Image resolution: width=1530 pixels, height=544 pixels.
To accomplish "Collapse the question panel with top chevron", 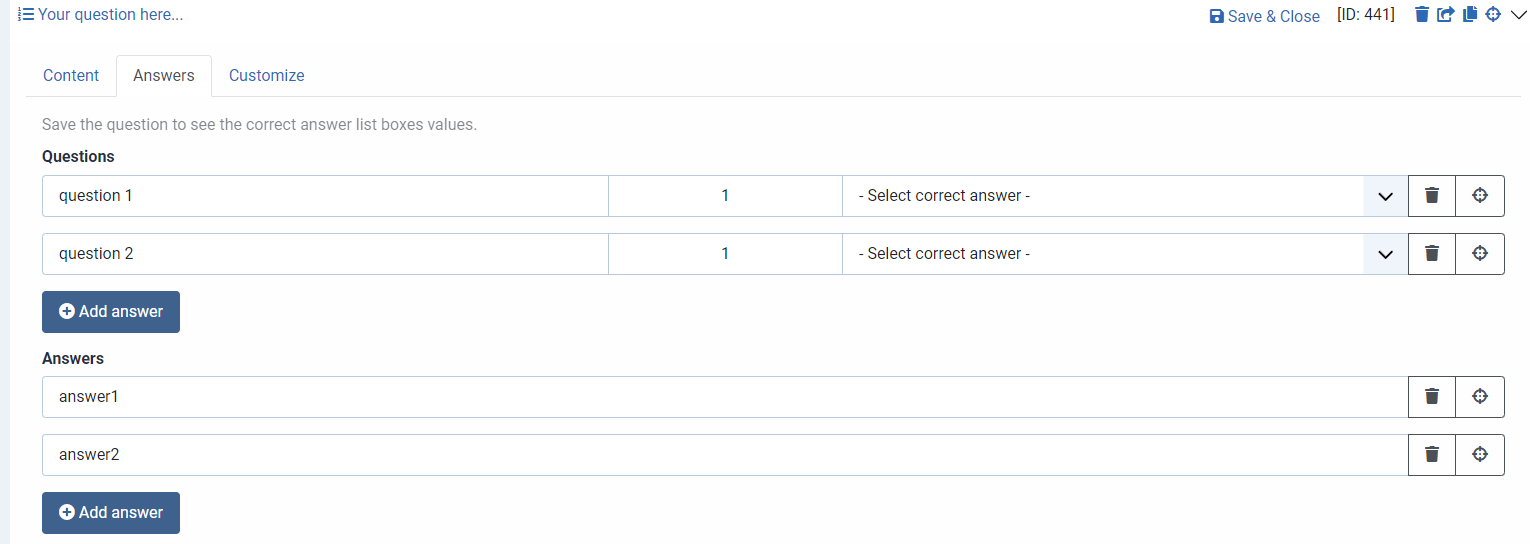I will (x=1518, y=15).
